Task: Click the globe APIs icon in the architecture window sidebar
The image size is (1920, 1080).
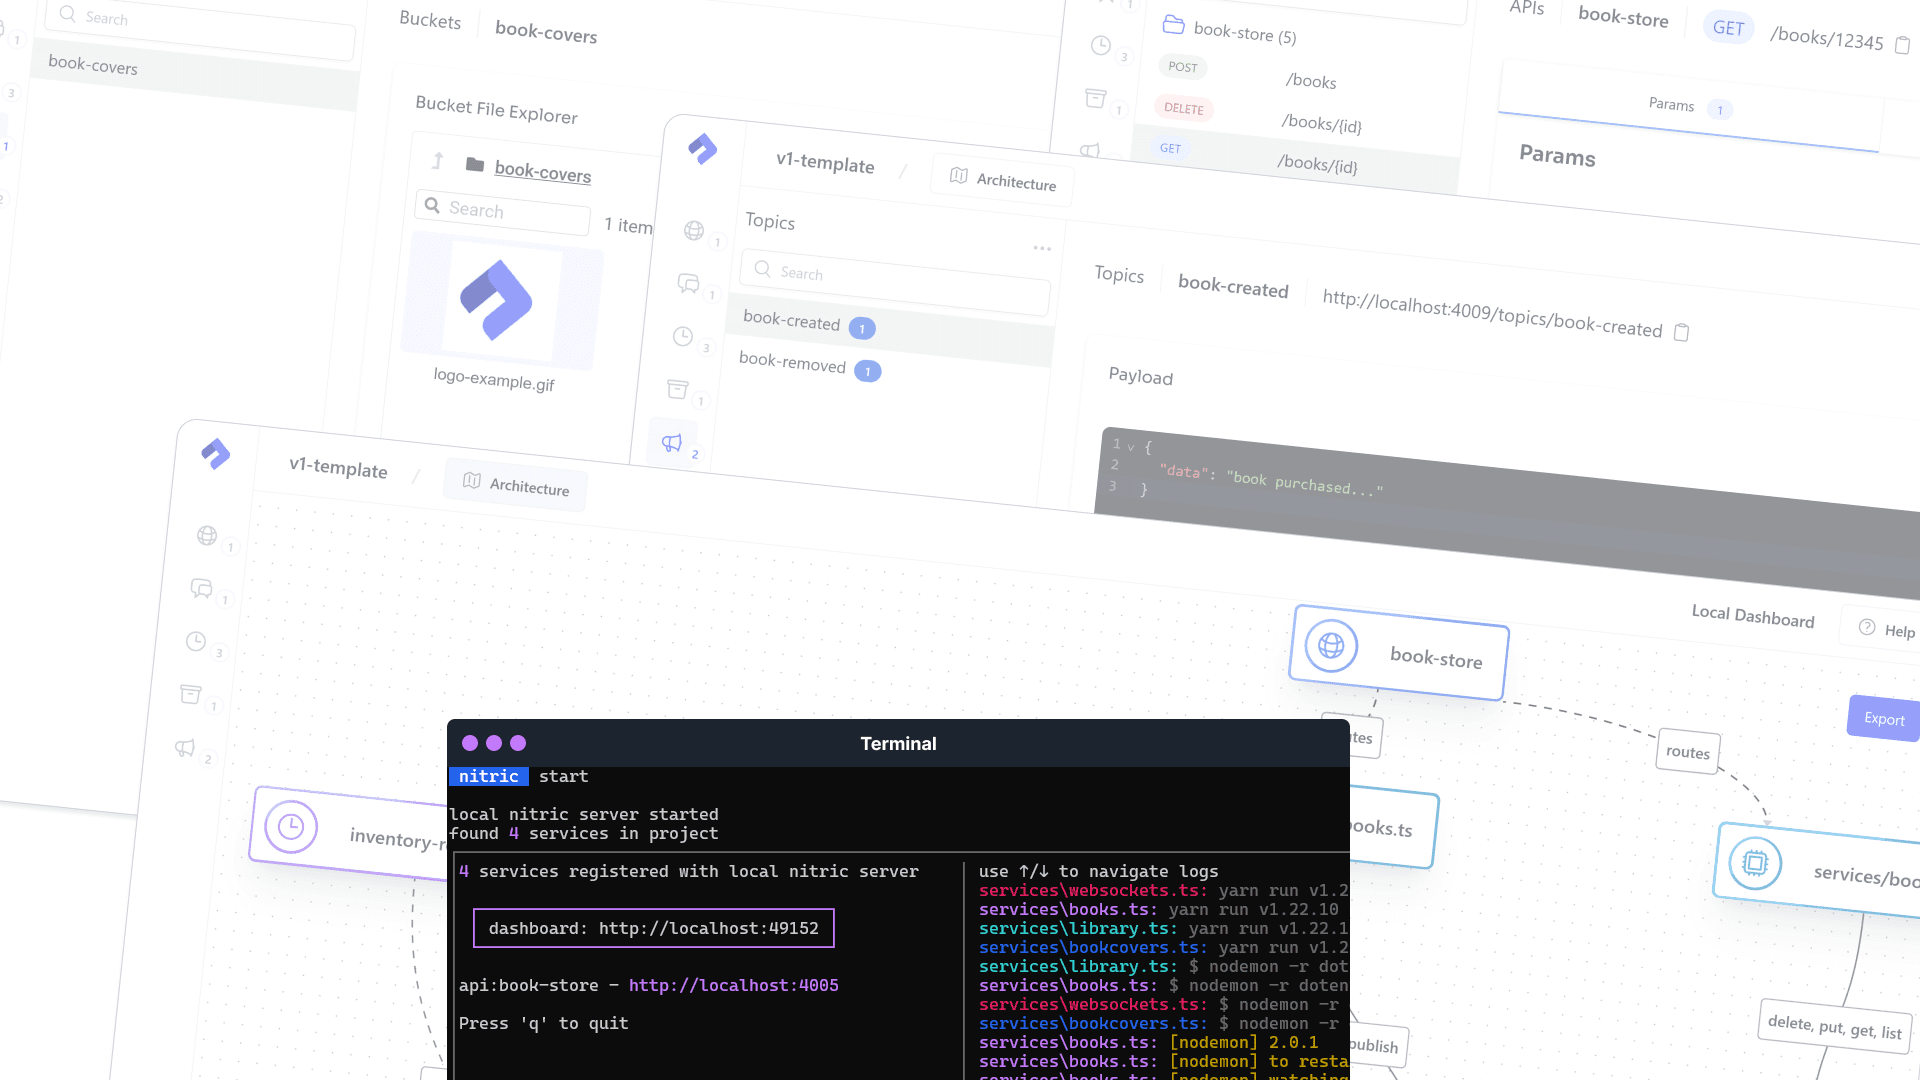Action: click(207, 536)
